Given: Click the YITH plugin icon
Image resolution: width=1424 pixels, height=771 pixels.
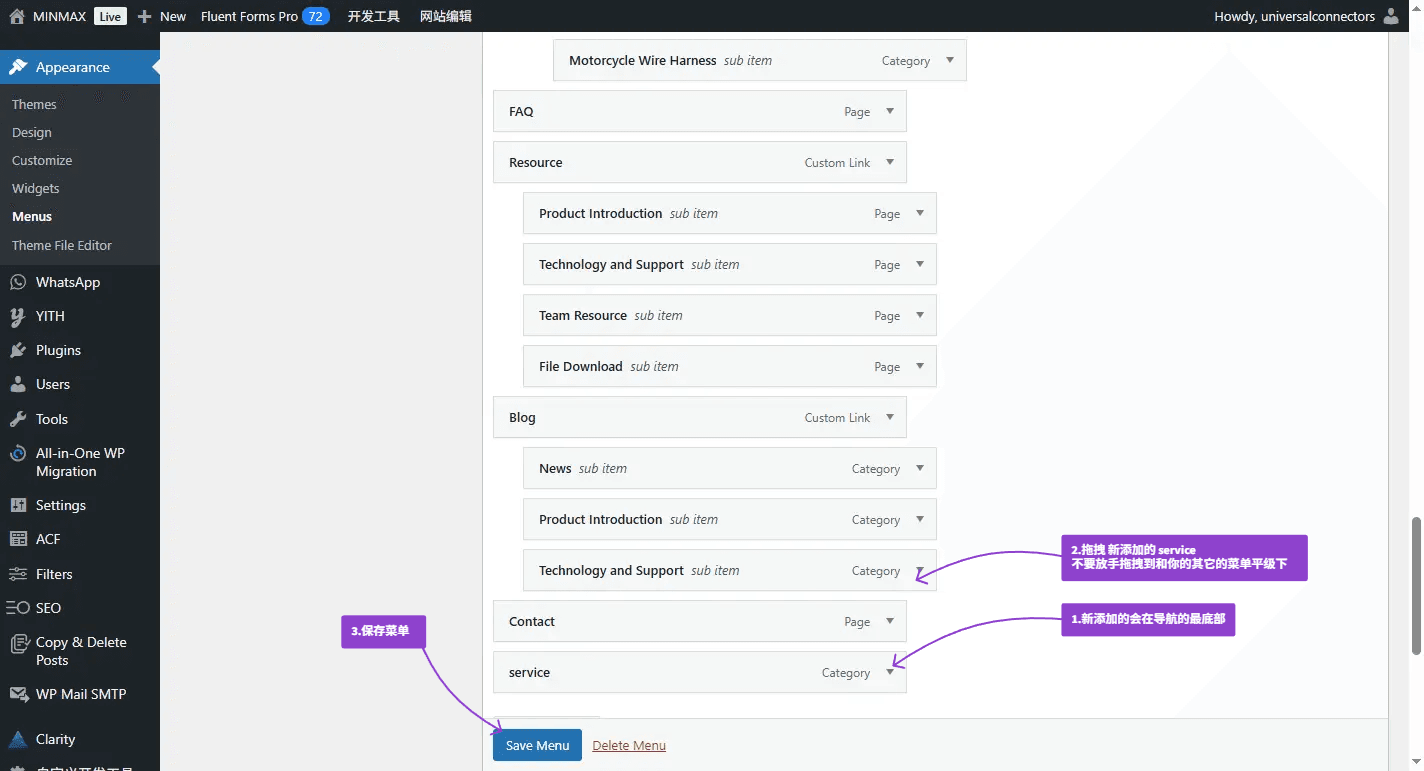Looking at the screenshot, I should click(x=17, y=317).
